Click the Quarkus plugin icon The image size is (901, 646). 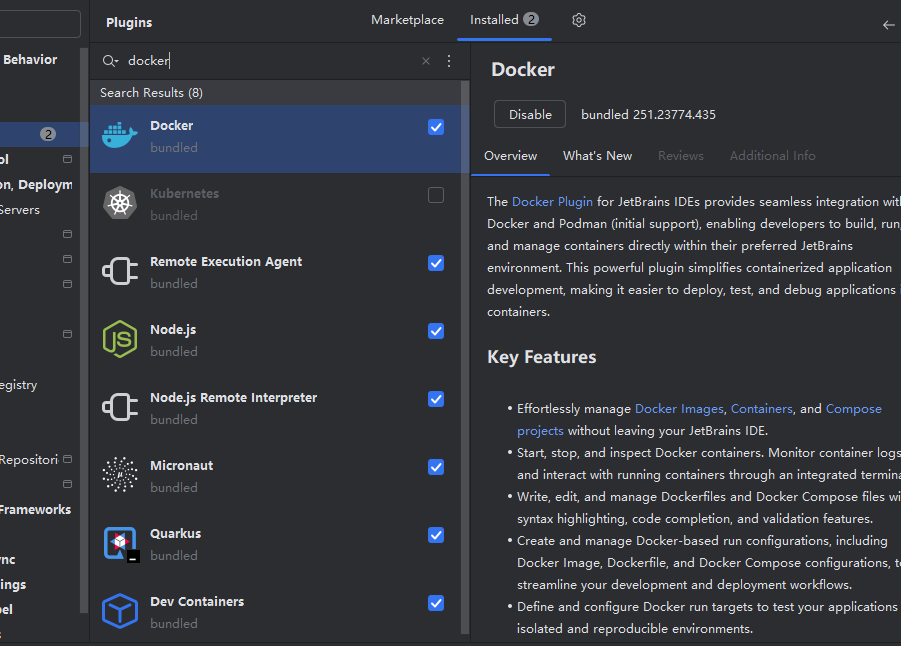(121, 543)
